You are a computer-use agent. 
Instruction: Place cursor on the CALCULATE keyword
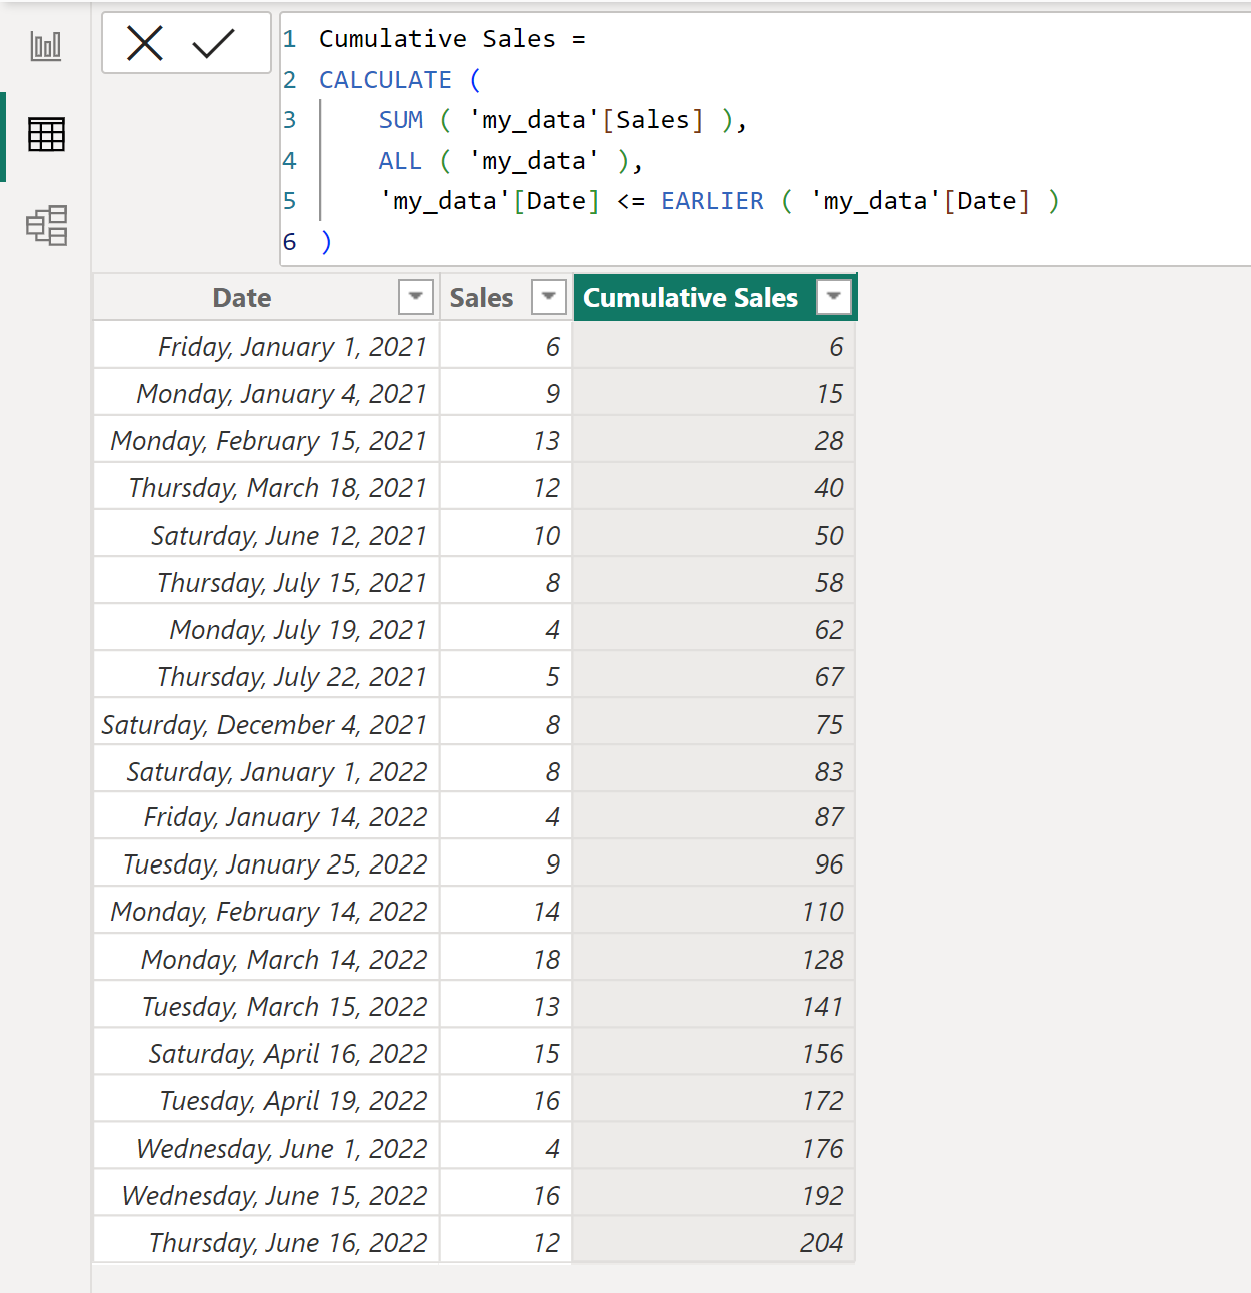tap(385, 79)
